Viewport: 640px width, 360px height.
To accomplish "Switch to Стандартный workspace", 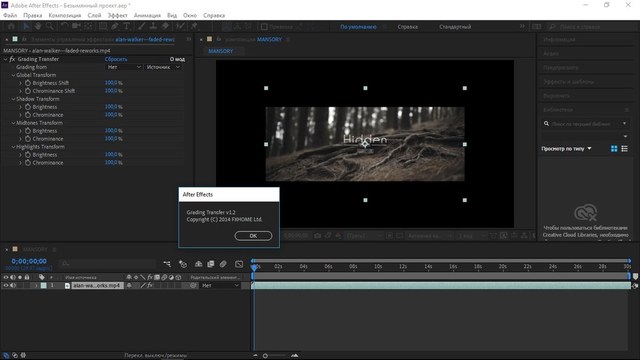I will [455, 27].
